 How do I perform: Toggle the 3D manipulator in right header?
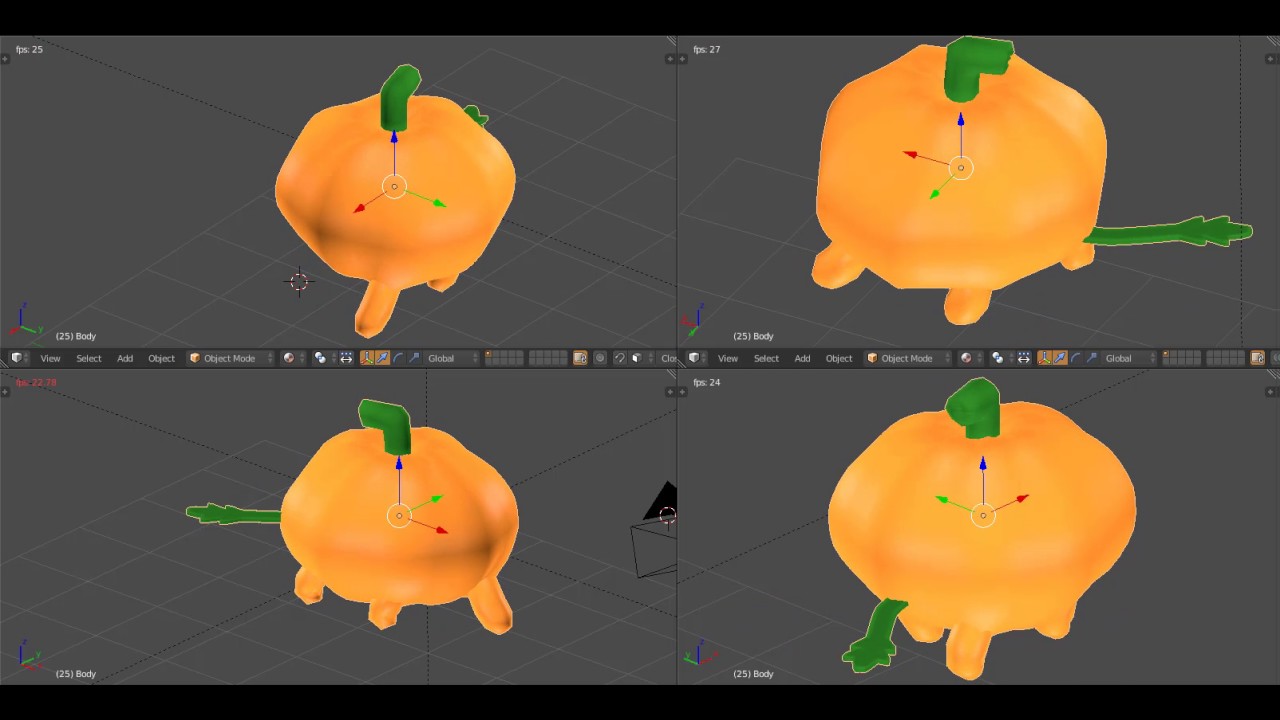pyautogui.click(x=1045, y=358)
